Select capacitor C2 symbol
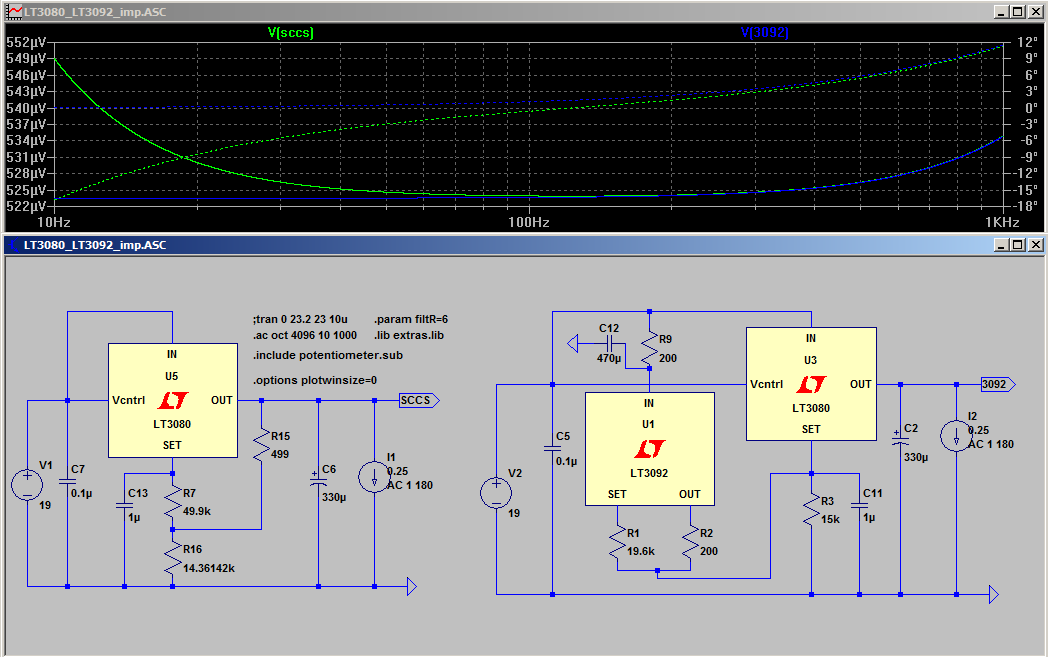The image size is (1048, 657). 900,440
